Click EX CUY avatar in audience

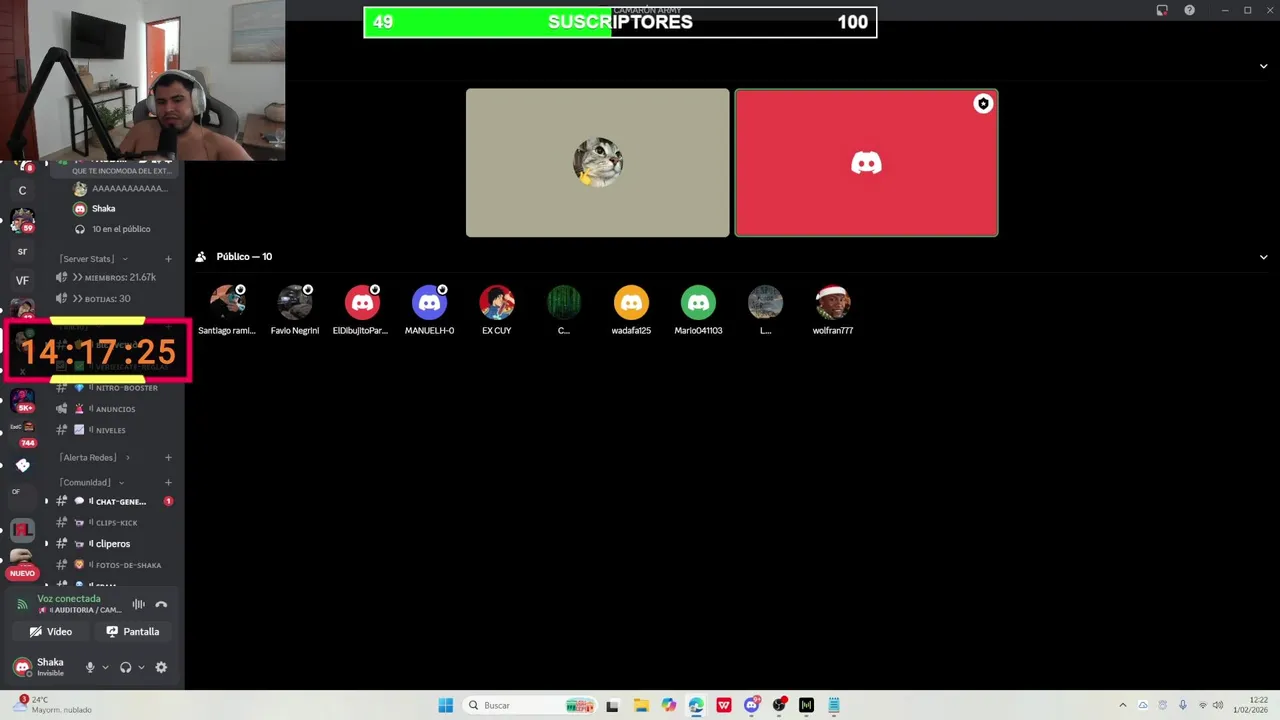[497, 302]
